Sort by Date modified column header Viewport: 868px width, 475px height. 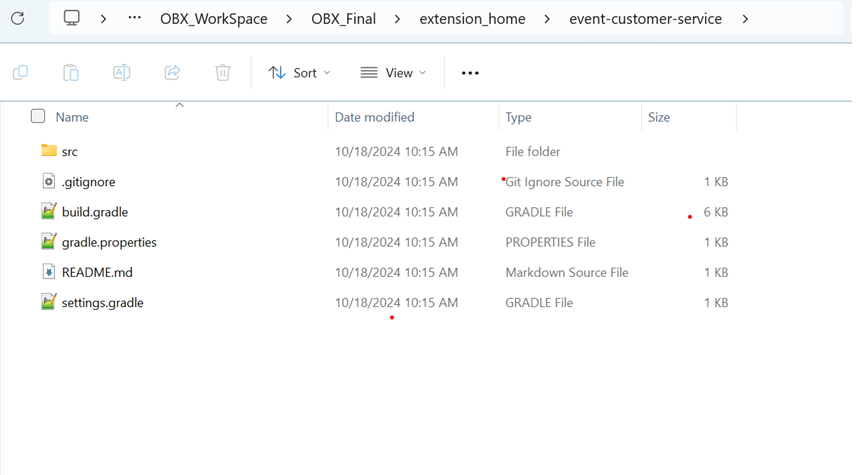[375, 117]
